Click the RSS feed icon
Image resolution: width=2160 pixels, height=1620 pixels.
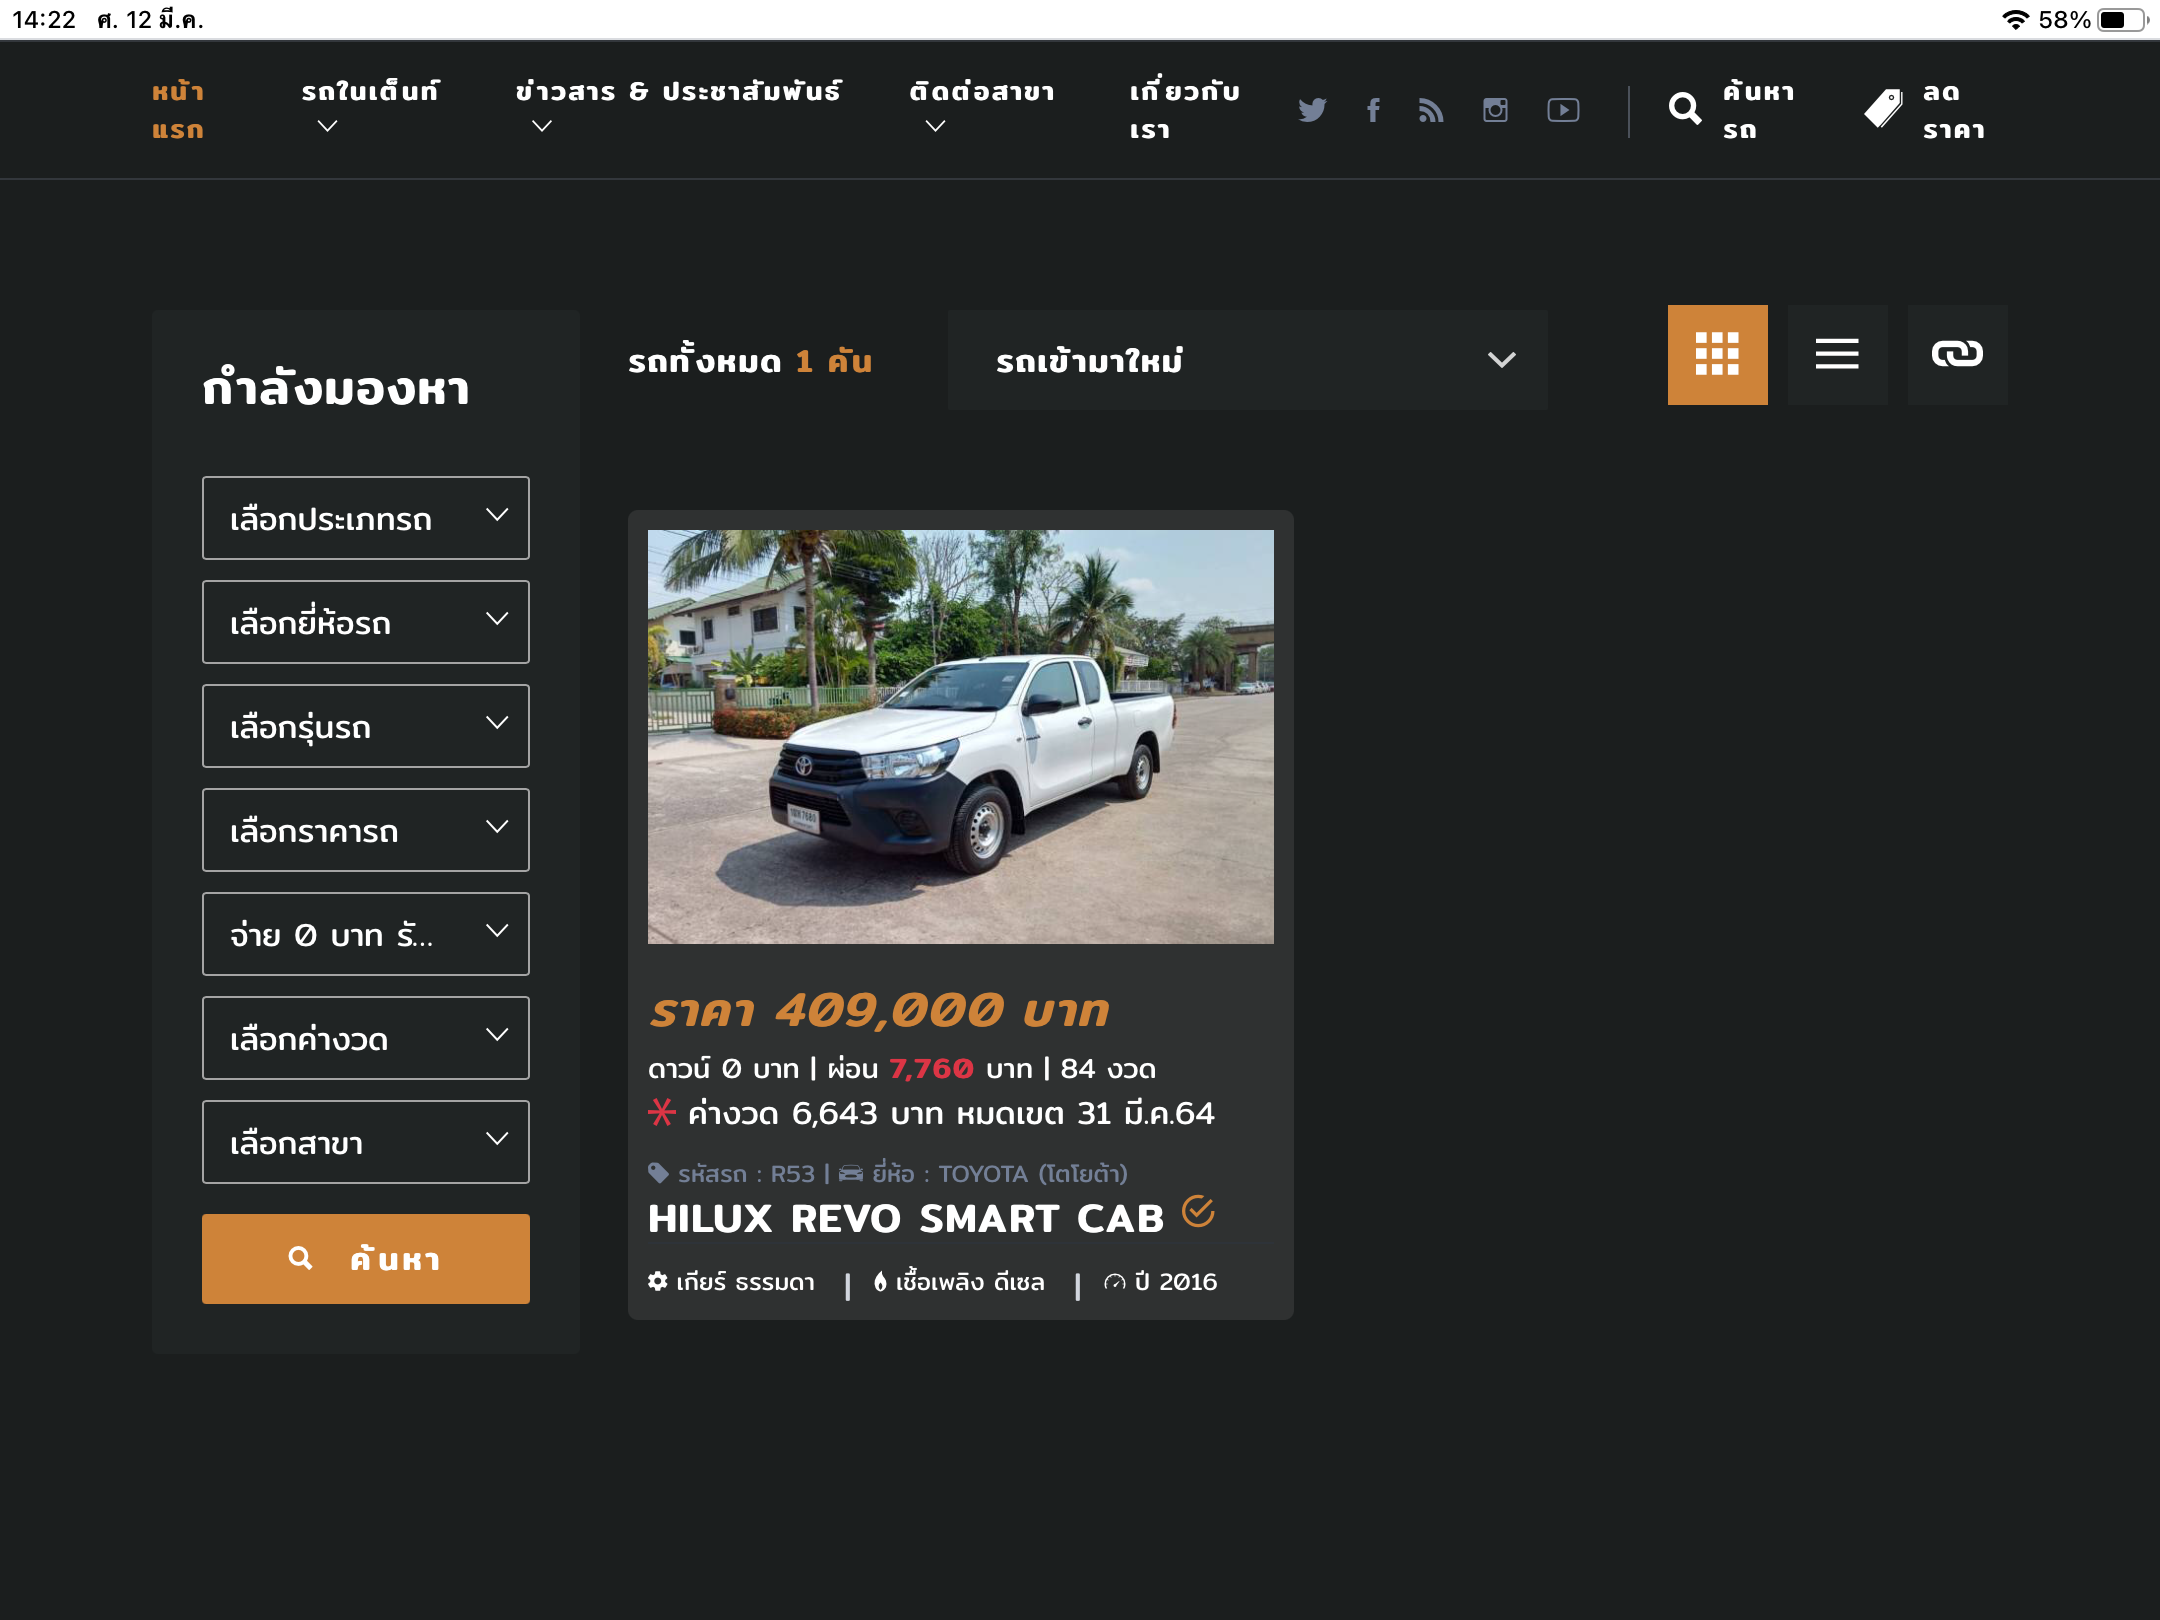[x=1431, y=109]
